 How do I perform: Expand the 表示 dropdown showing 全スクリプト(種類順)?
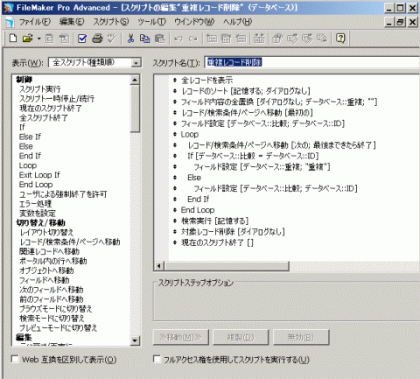pyautogui.click(x=136, y=63)
